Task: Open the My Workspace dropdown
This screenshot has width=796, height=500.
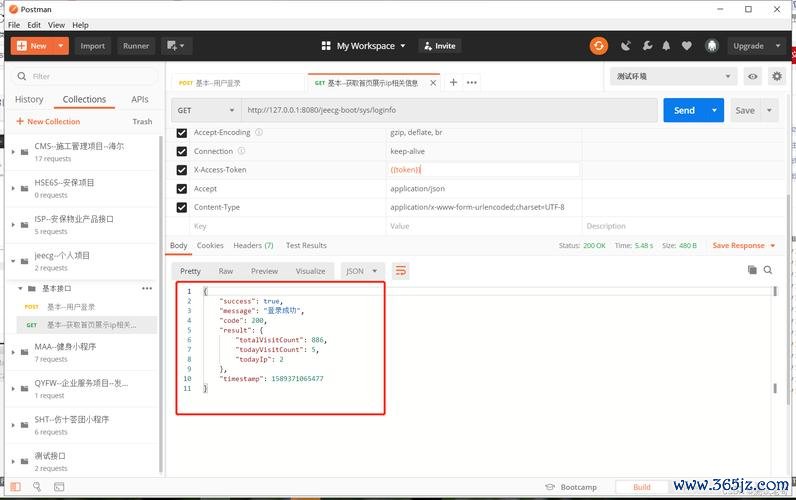Action: pyautogui.click(x=363, y=46)
